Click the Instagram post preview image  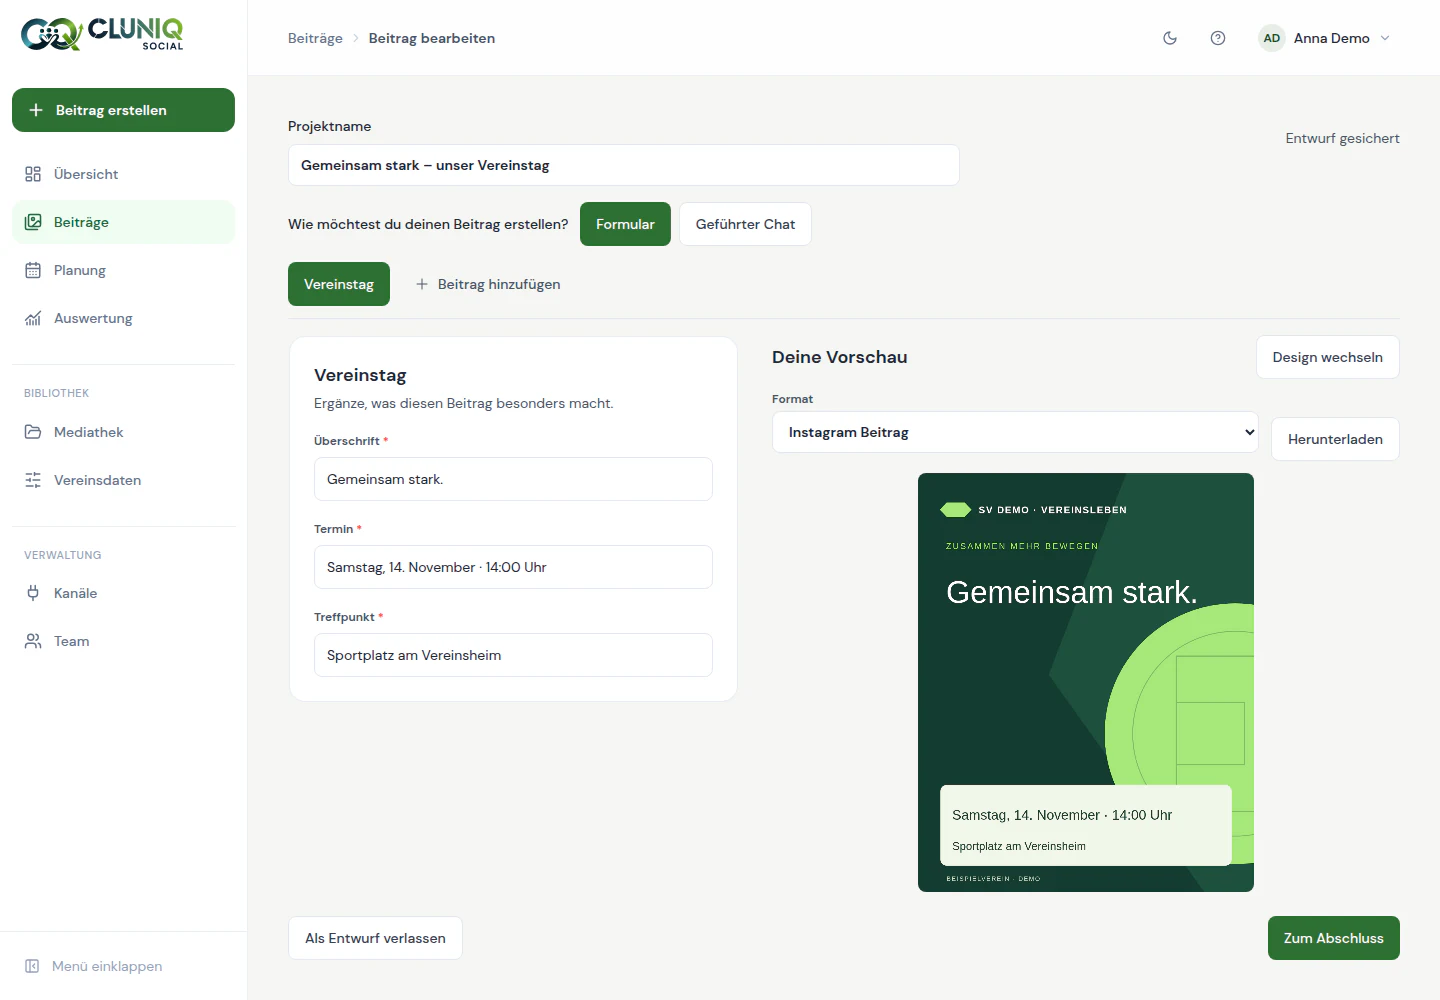click(1085, 682)
